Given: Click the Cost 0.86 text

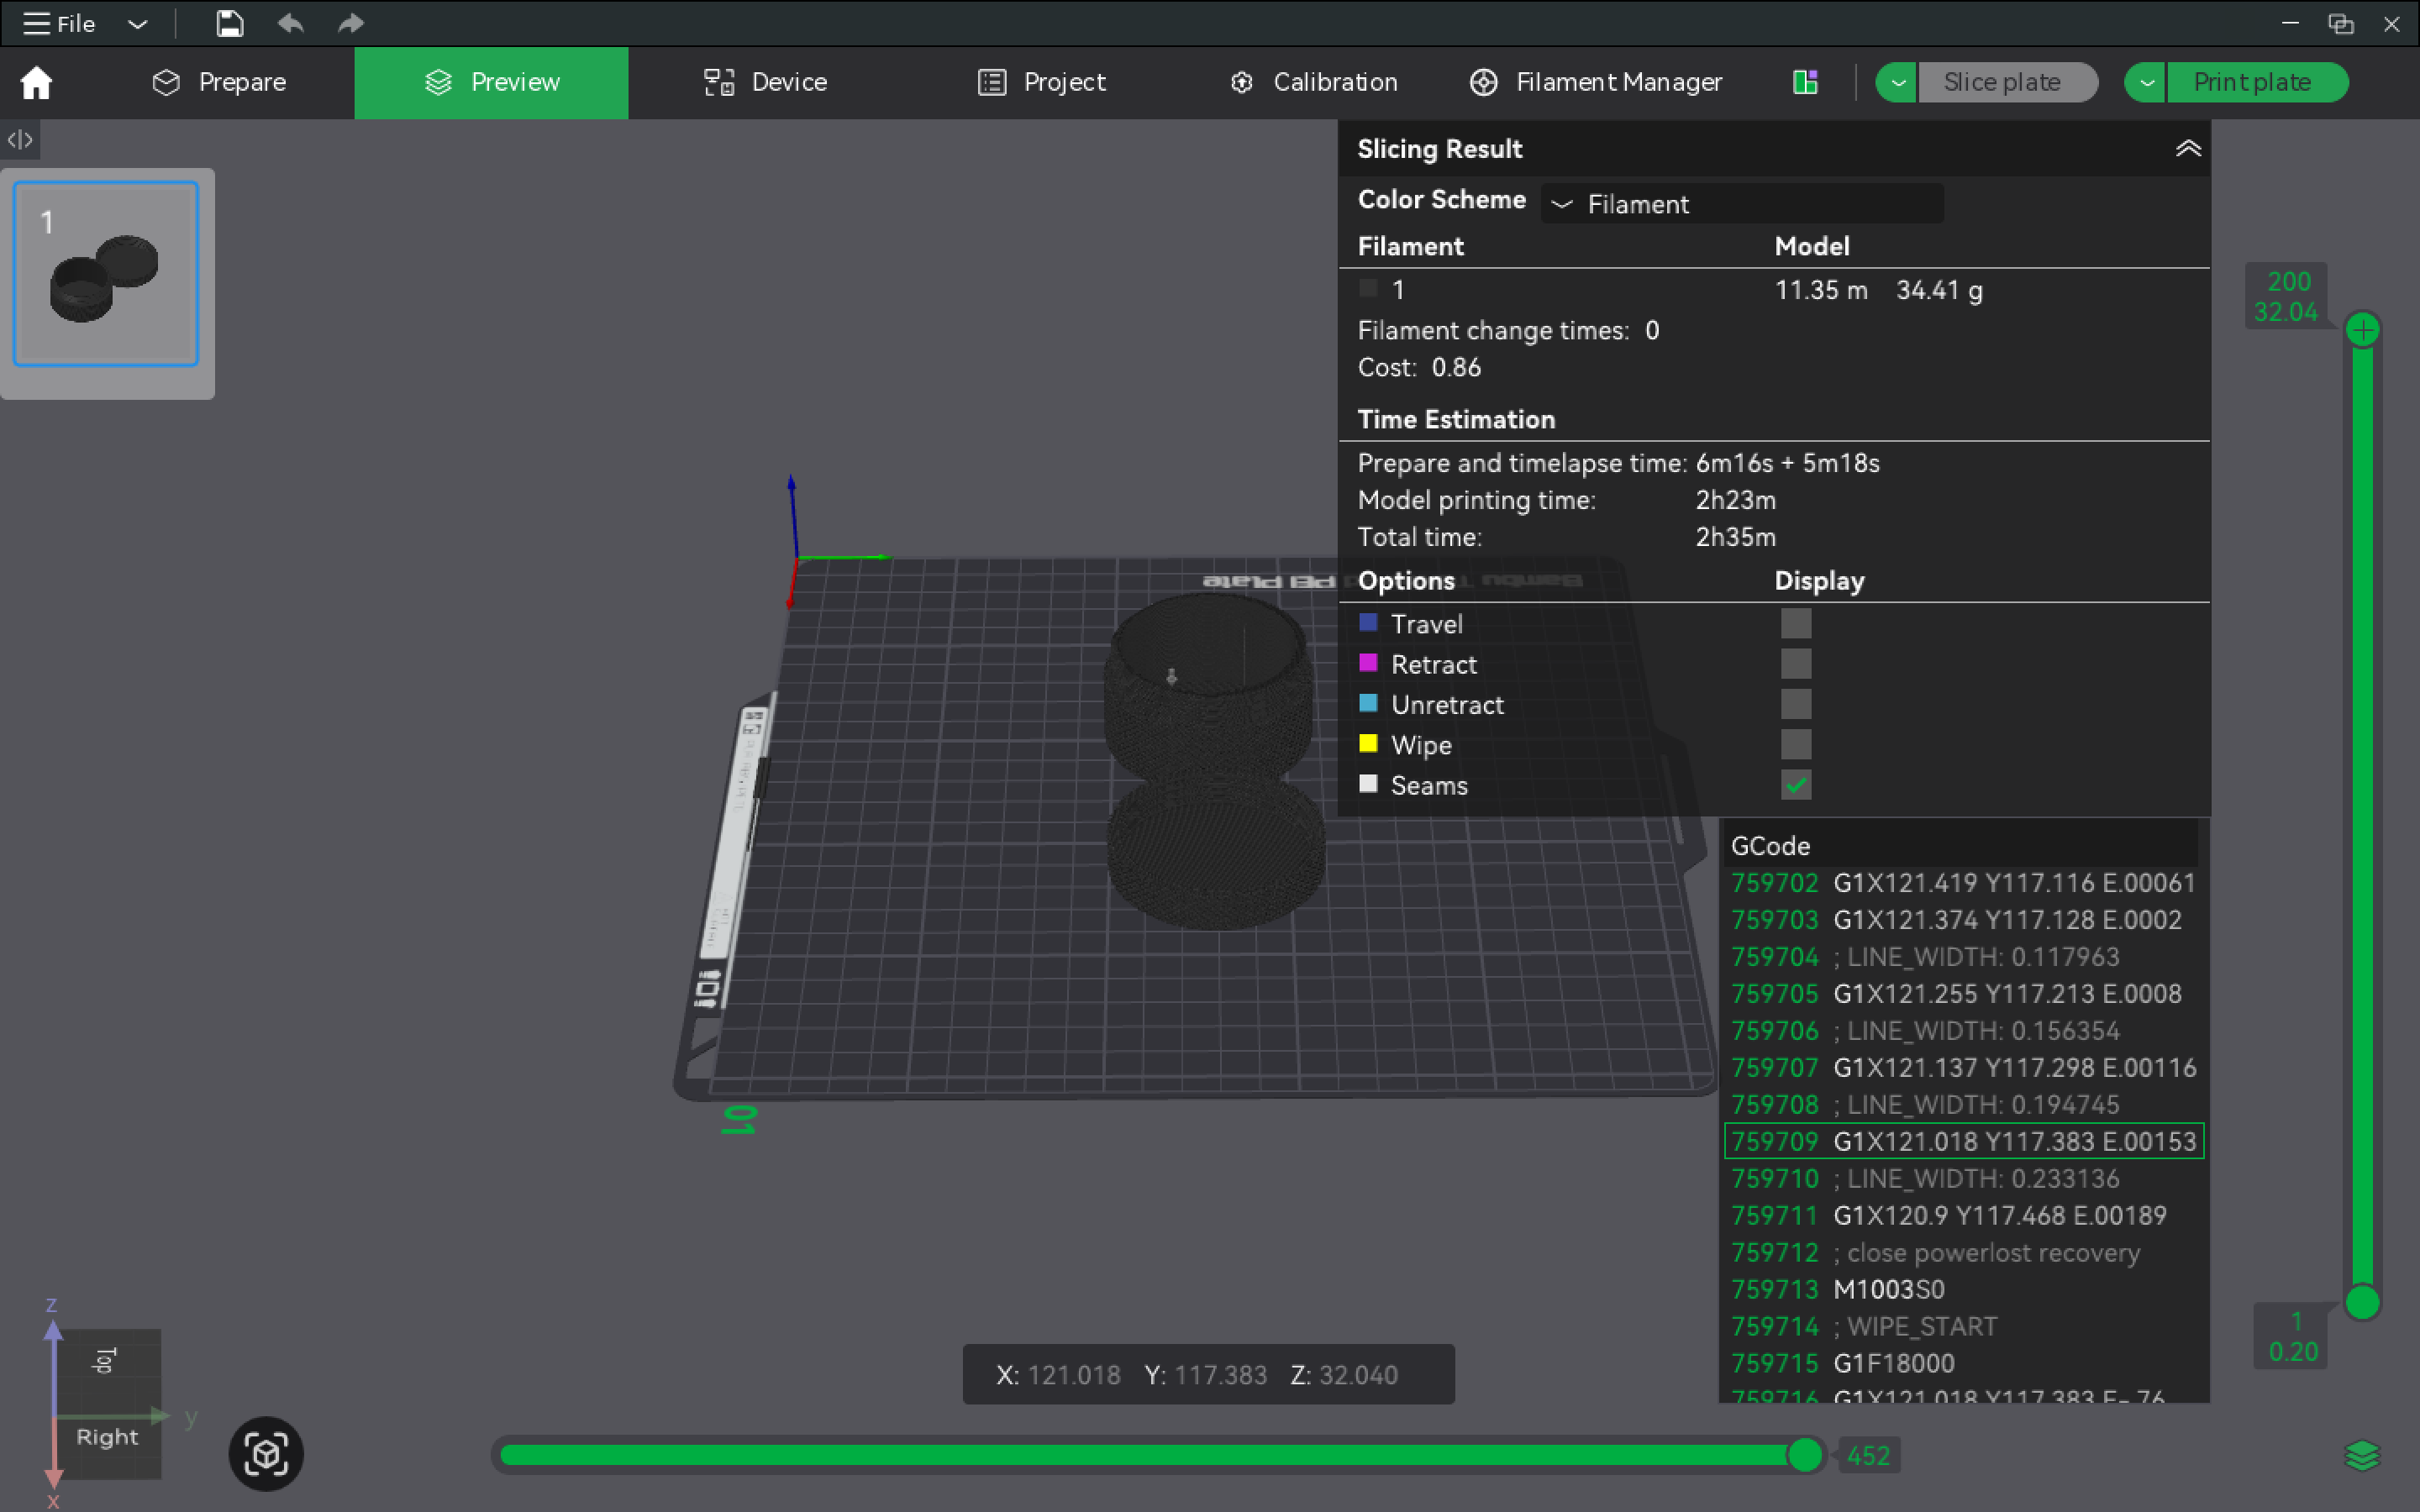Looking at the screenshot, I should coord(1419,368).
